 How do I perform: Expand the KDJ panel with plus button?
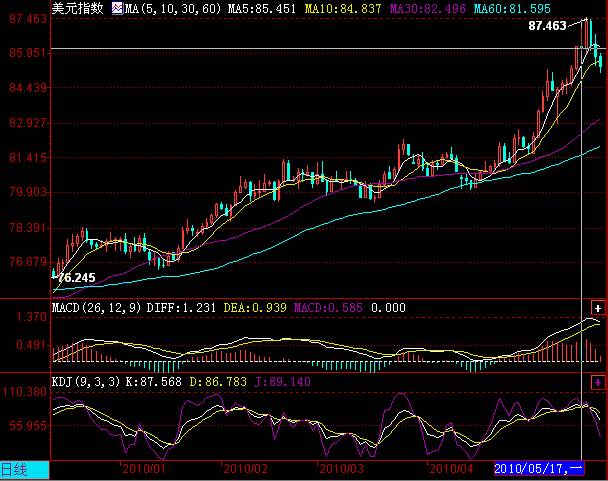point(598,382)
